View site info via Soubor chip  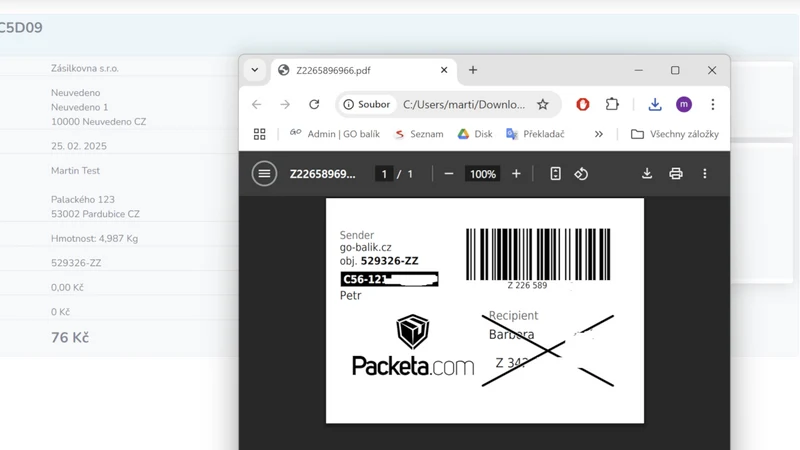367,105
